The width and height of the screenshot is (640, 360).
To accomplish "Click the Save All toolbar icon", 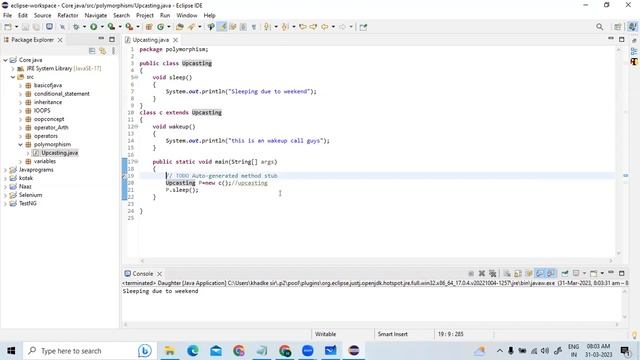I will click(36, 27).
